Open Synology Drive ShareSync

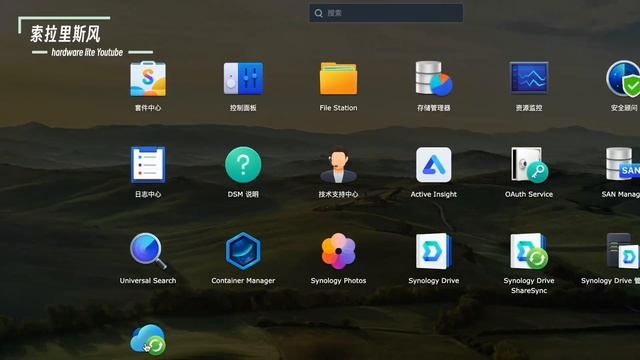tap(529, 251)
